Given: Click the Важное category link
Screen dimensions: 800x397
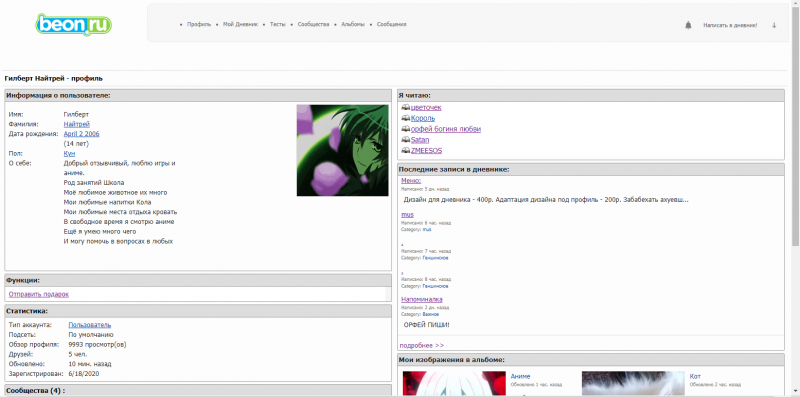Looking at the screenshot, I should pyautogui.click(x=431, y=314).
